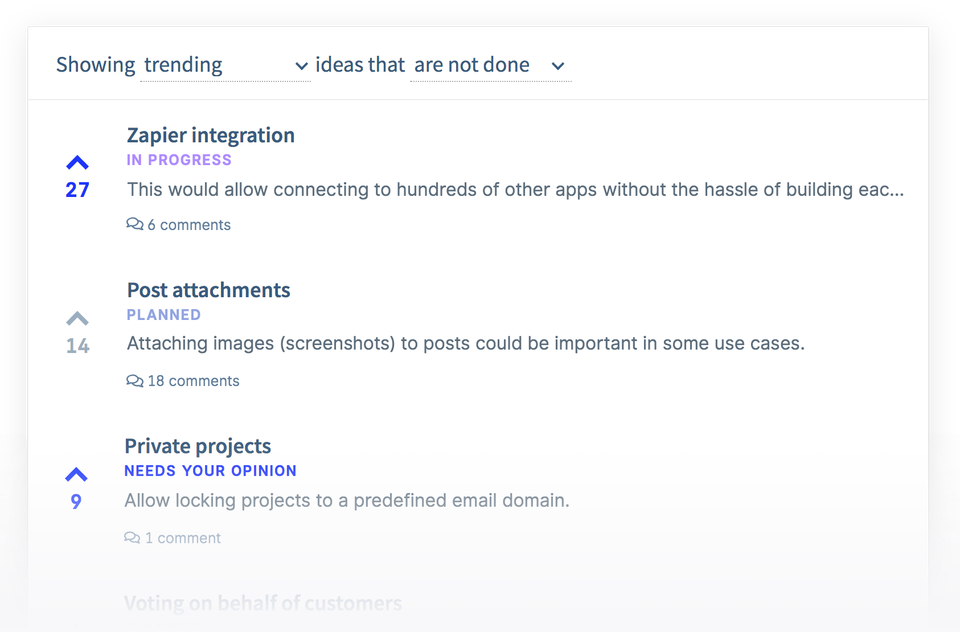View the 1 comment on Private projects
This screenshot has height=632, width=960.
coord(182,538)
